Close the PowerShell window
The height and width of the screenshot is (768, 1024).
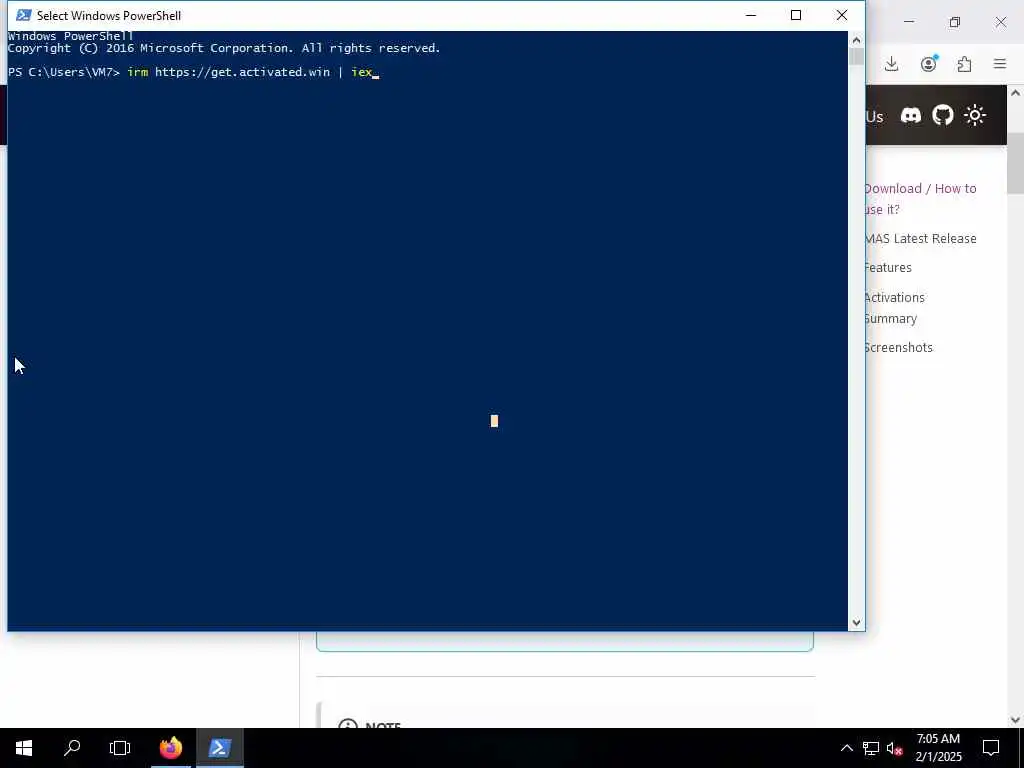click(x=842, y=15)
